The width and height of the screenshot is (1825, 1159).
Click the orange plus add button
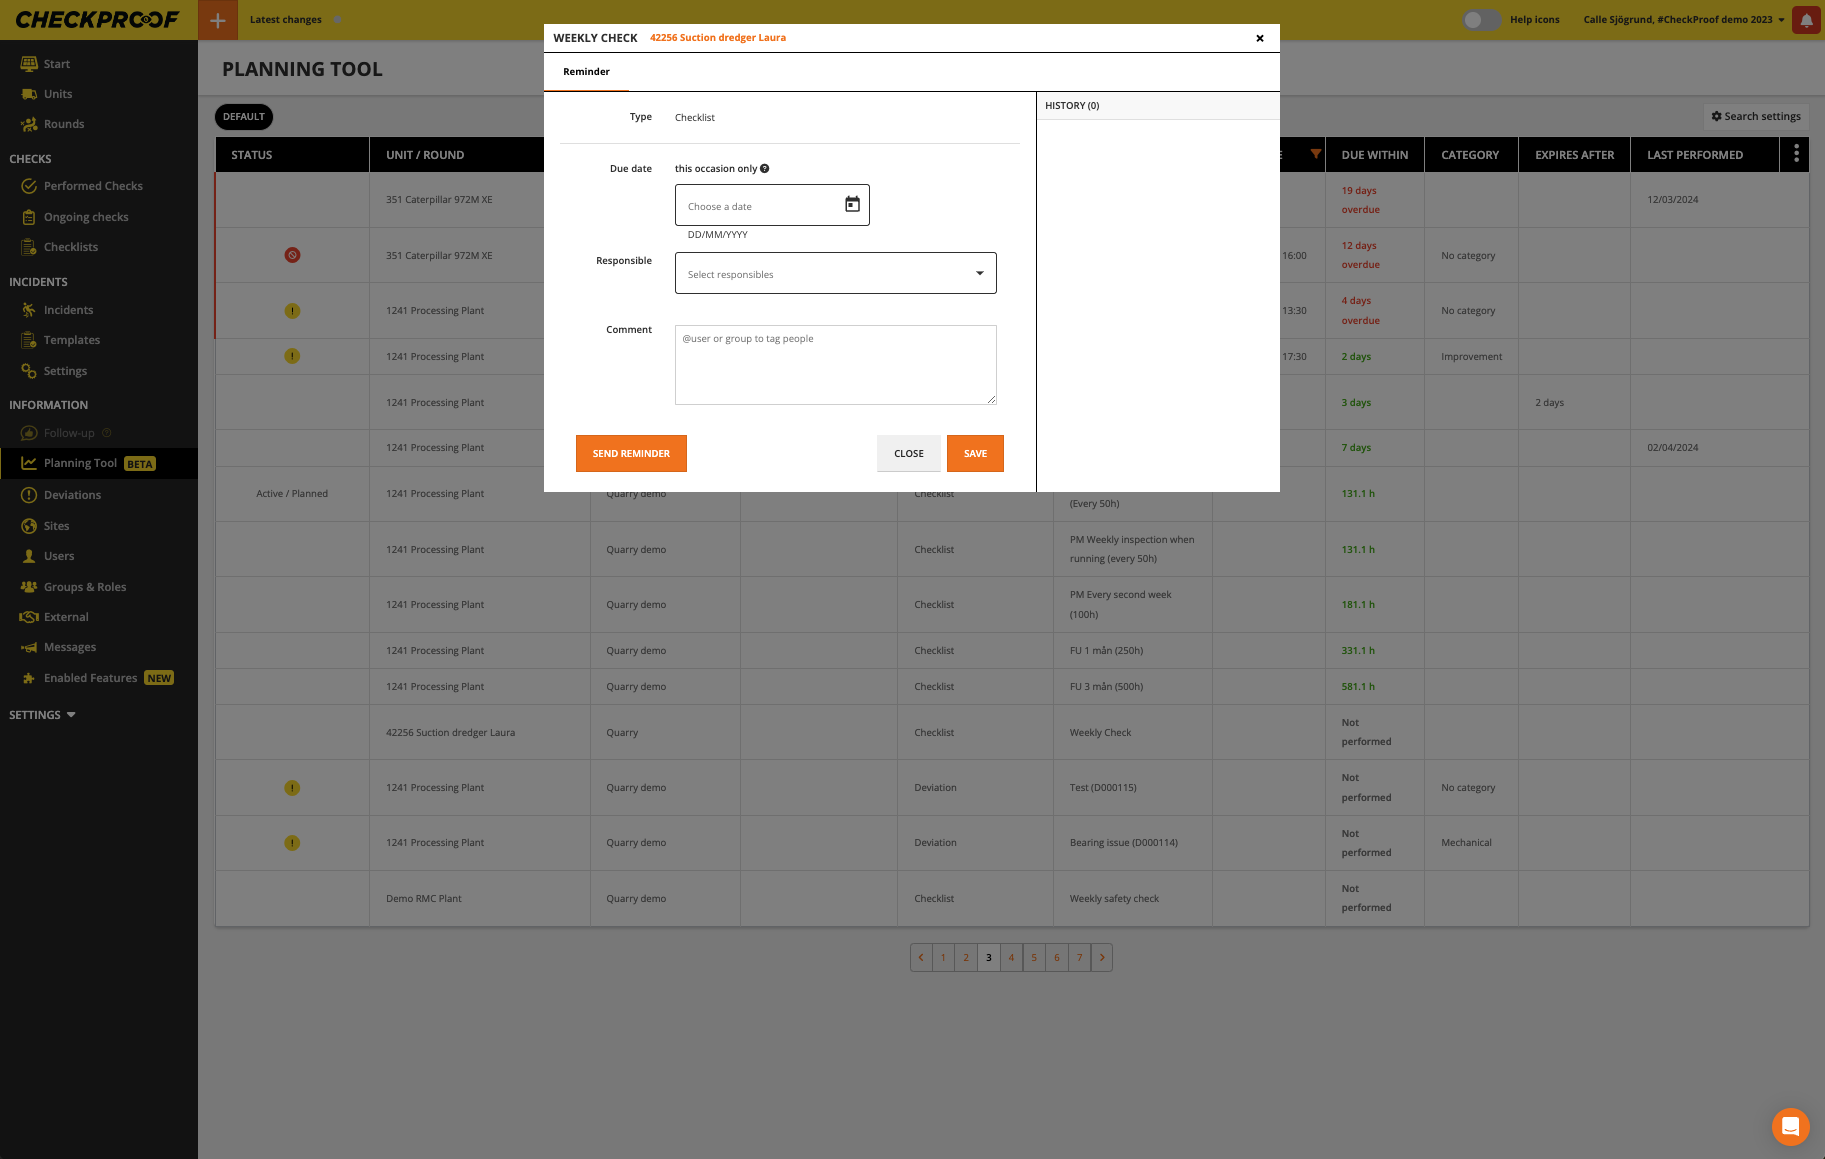(x=217, y=20)
